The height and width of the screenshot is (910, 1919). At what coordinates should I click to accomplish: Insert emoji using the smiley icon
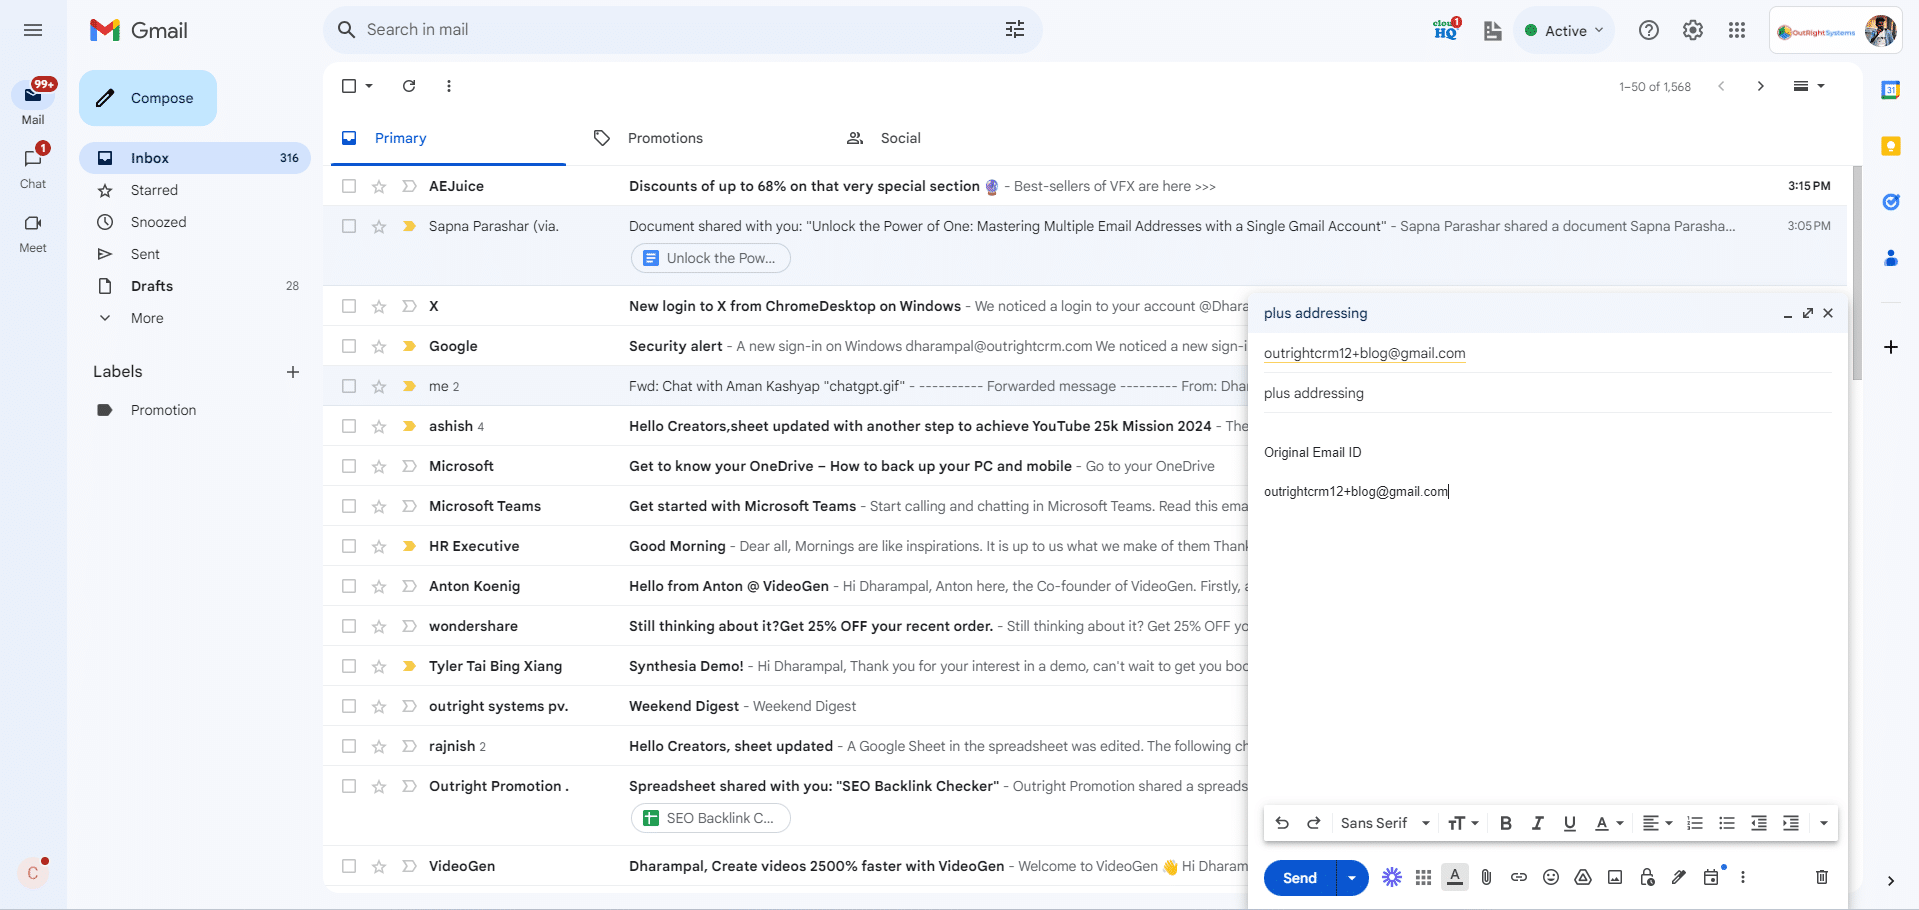point(1550,877)
